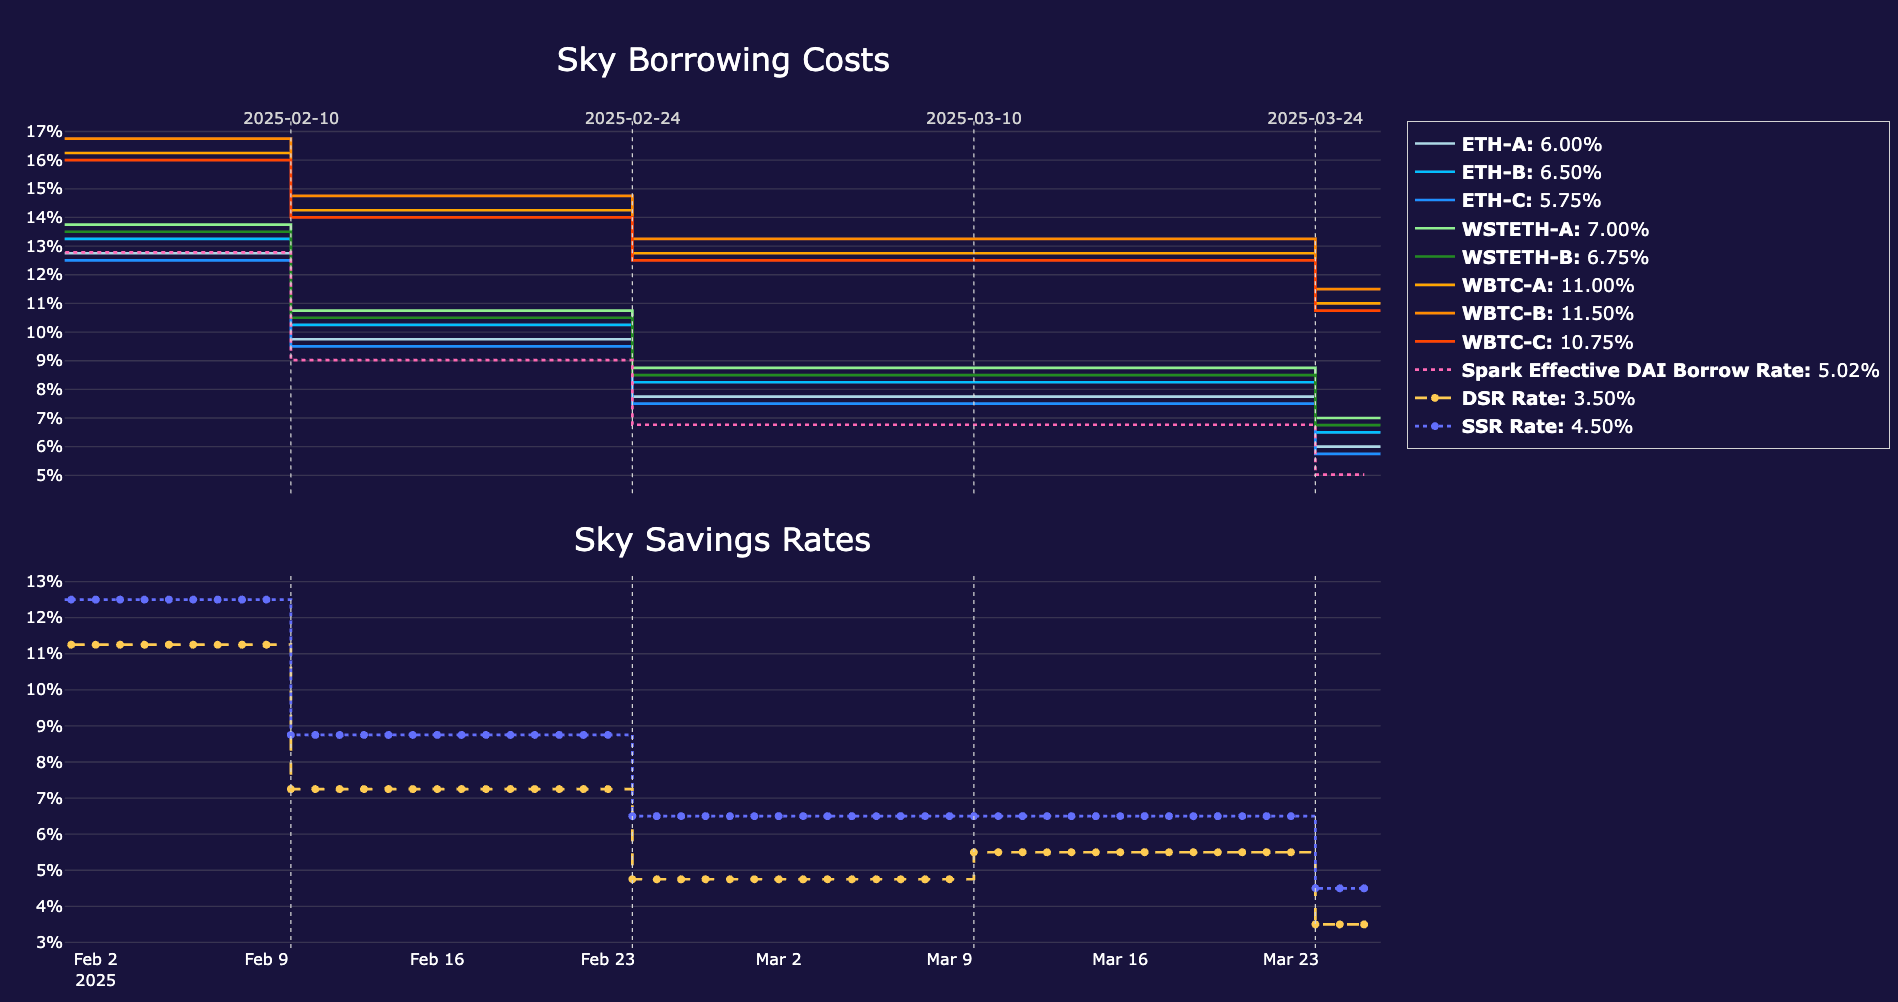This screenshot has height=1002, width=1898.
Task: Select the 2025-03-24 date annotation
Action: [x=1315, y=118]
